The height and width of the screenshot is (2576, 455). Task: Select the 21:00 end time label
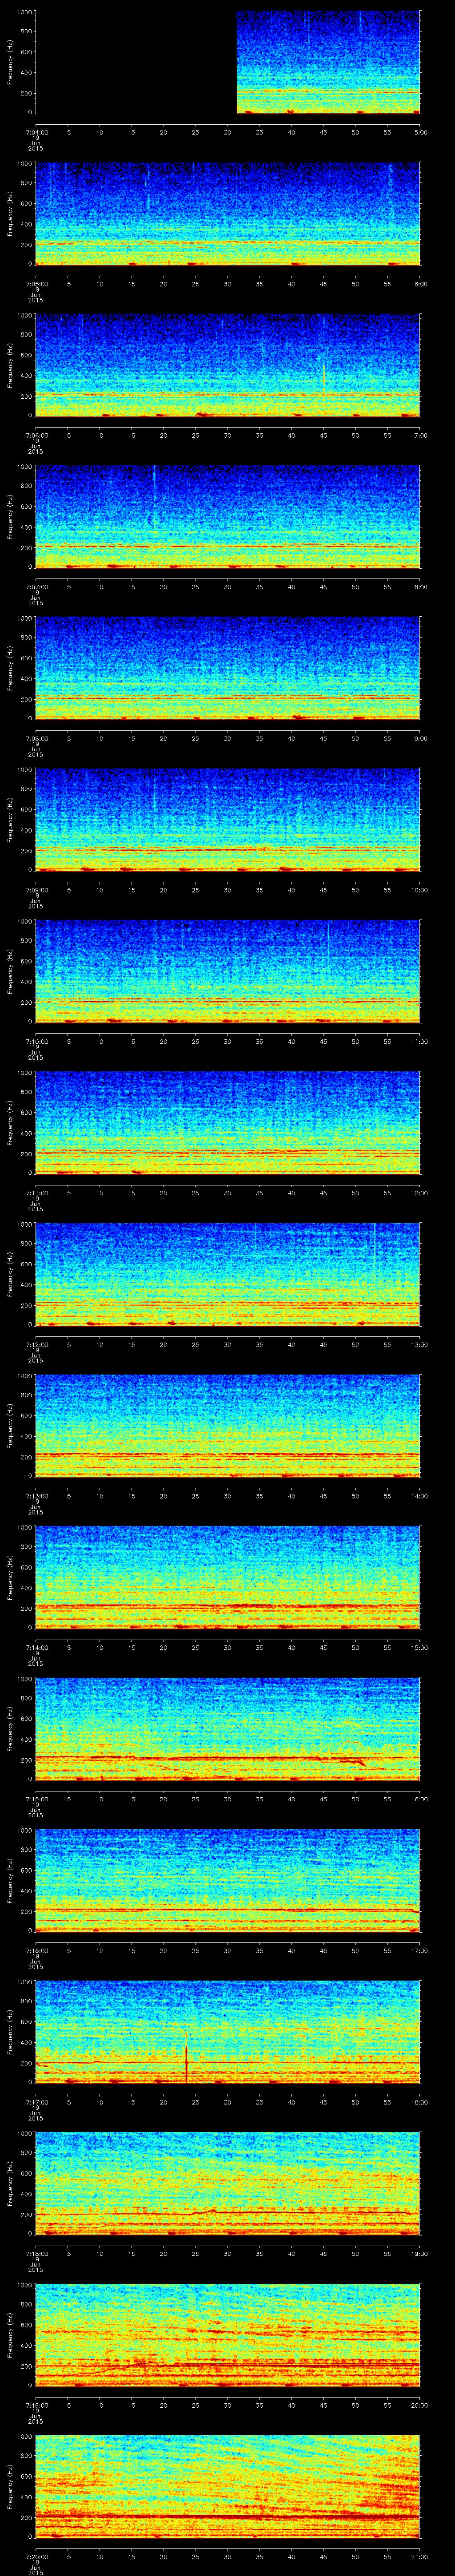[419, 2556]
